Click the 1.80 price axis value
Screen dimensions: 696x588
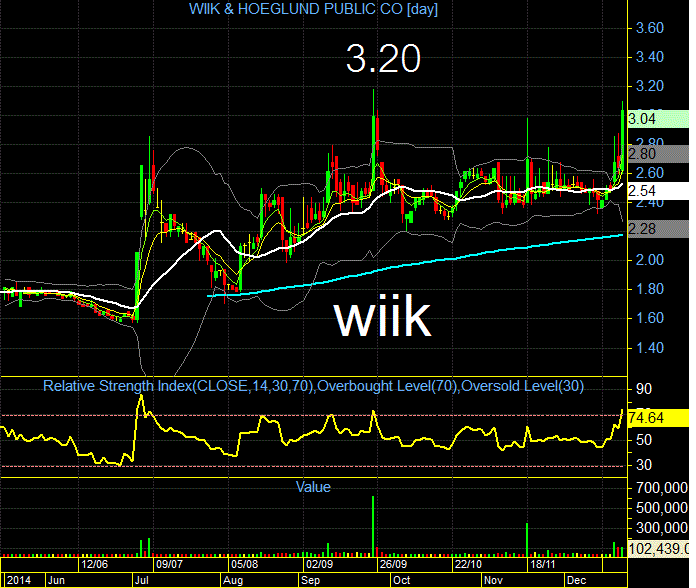649,289
